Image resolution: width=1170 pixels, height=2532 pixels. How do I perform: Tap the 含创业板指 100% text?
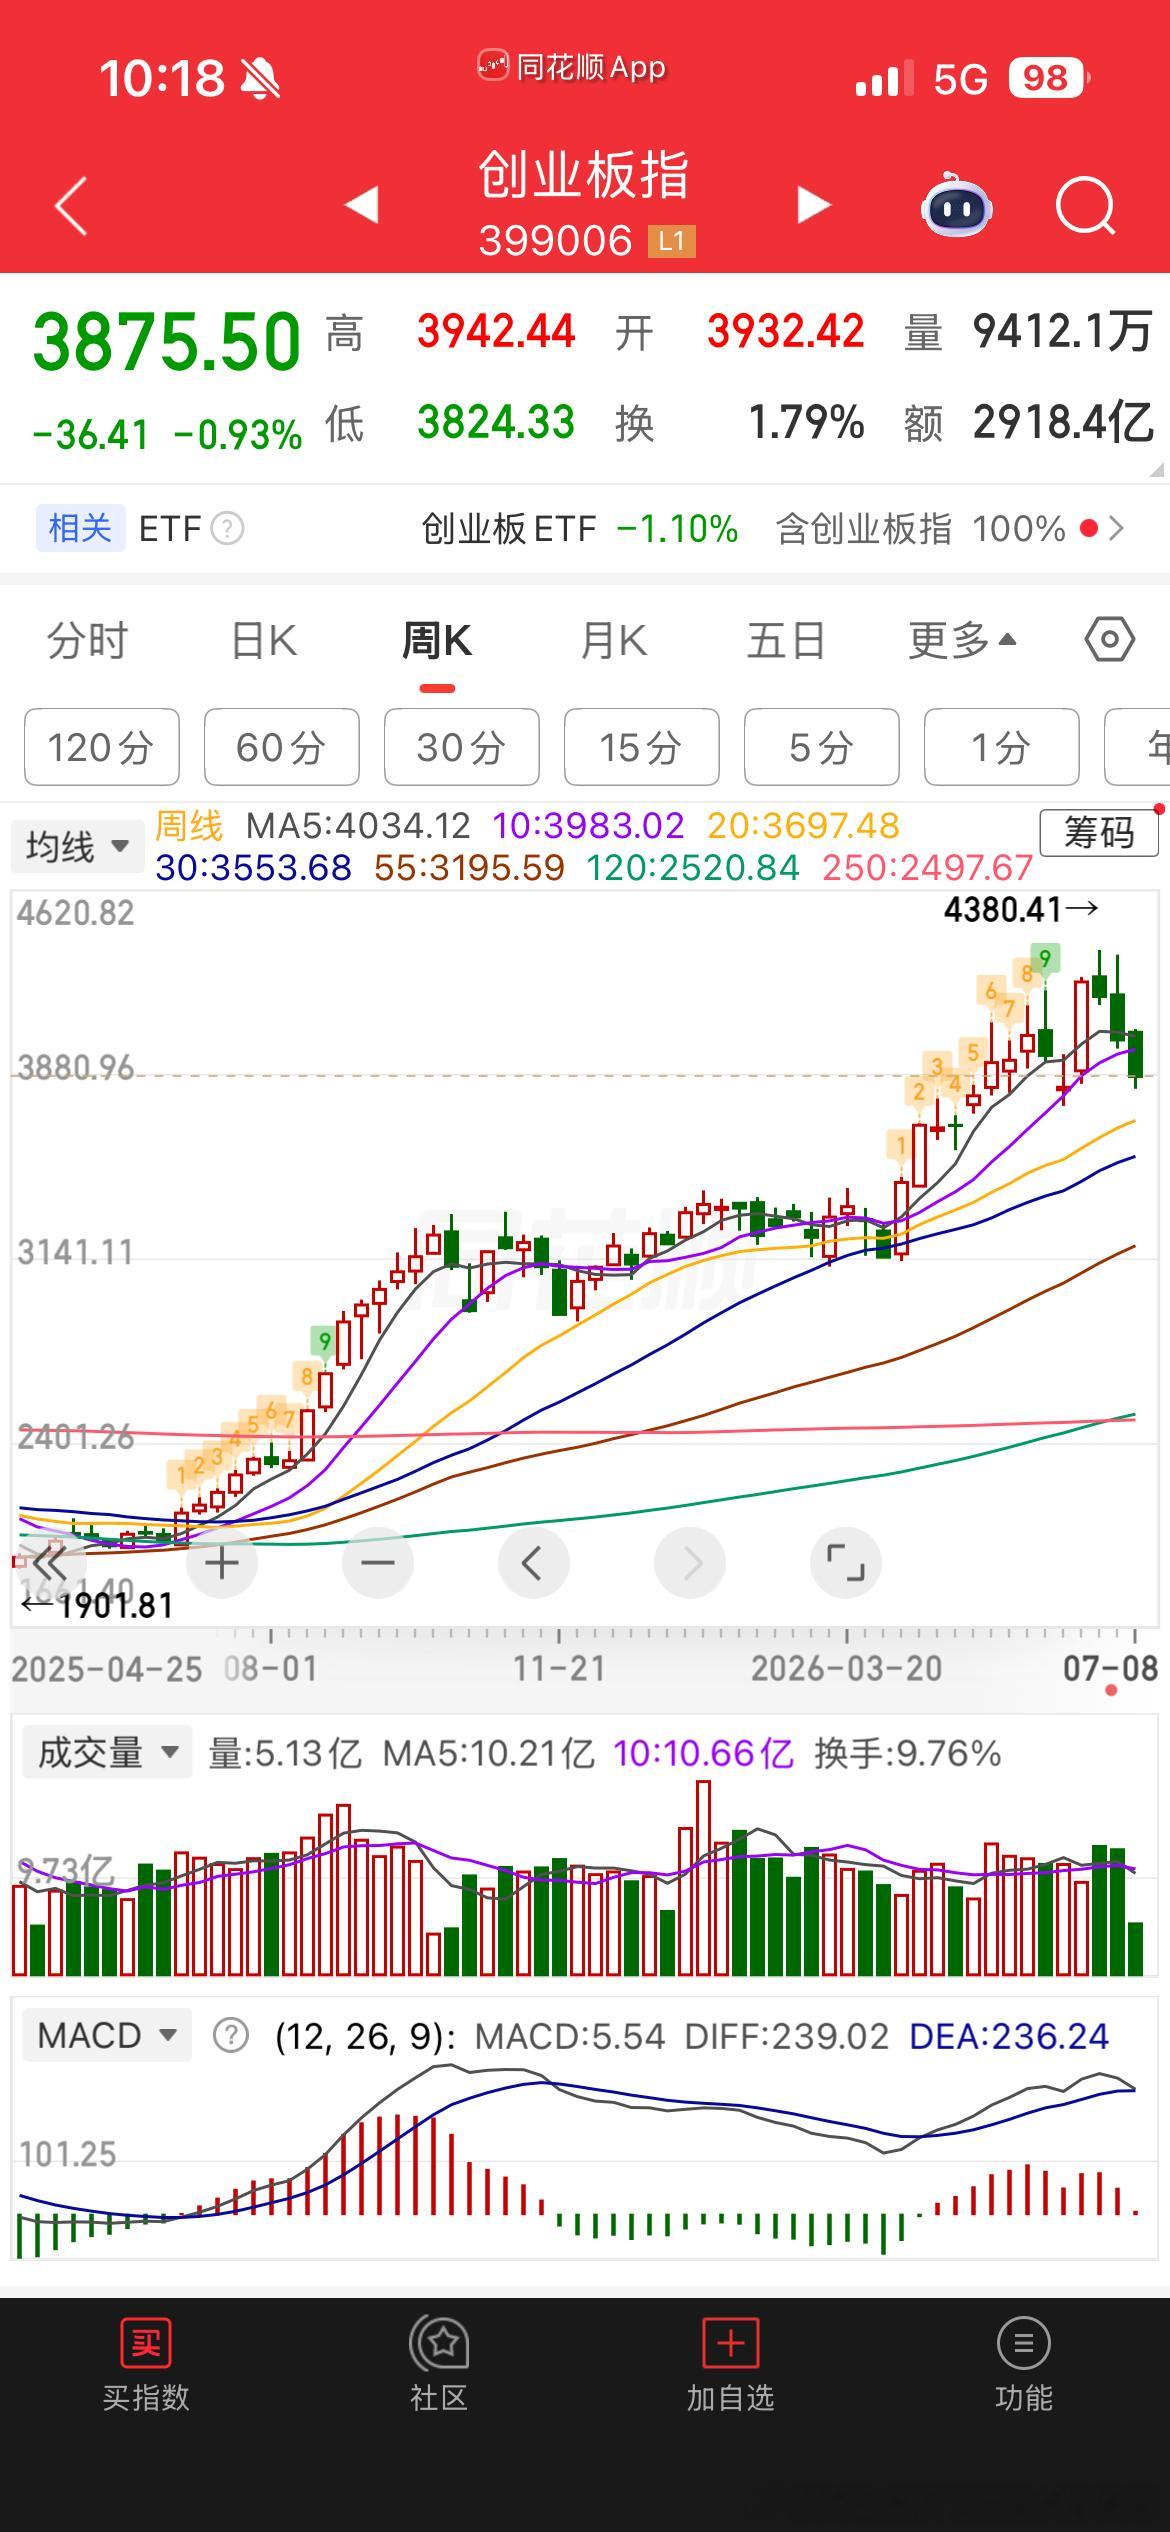[920, 528]
